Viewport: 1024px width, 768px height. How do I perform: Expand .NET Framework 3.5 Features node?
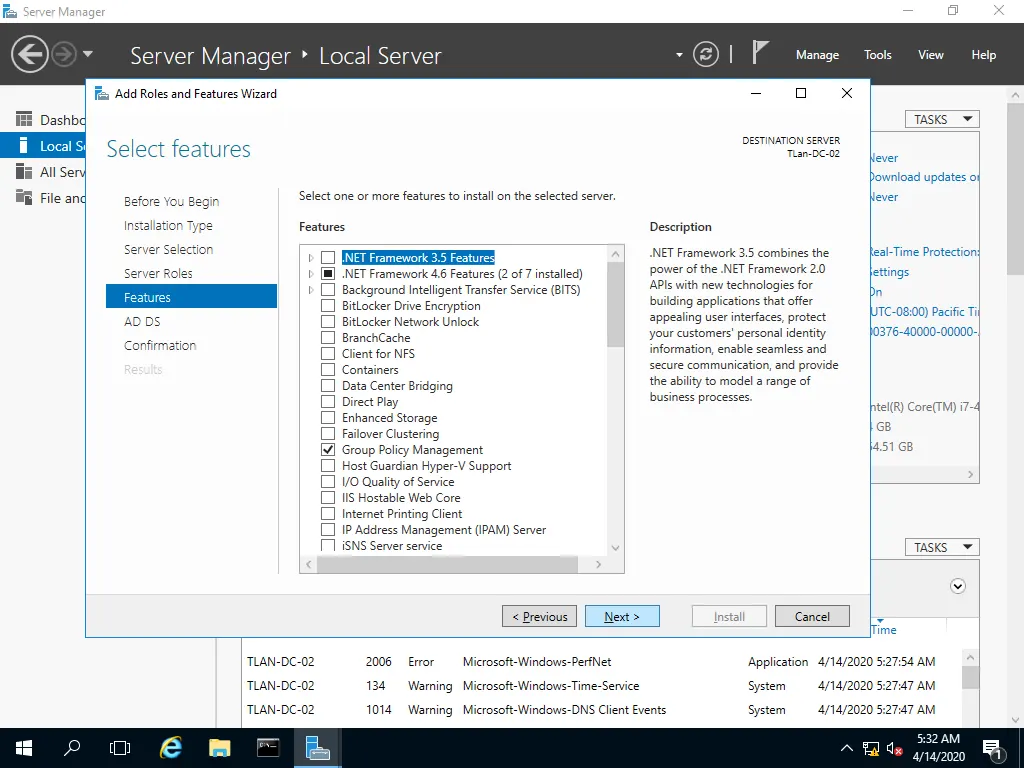311,258
